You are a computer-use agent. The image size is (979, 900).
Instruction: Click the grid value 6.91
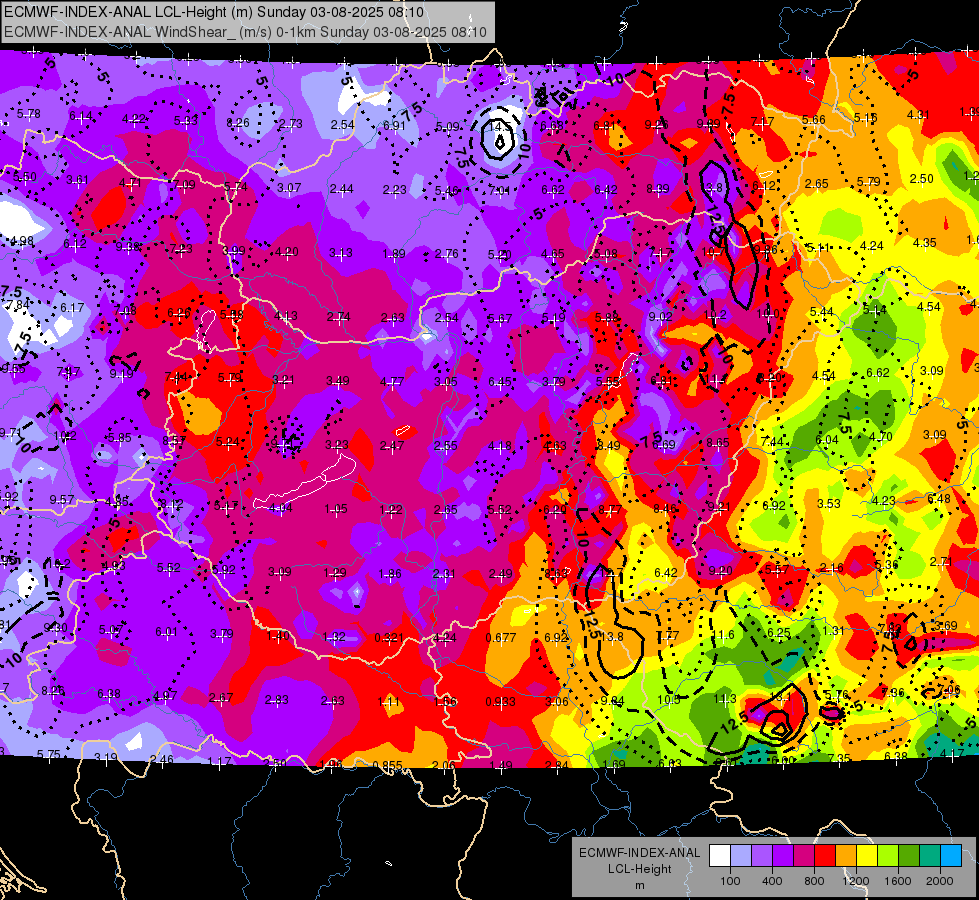pyautogui.click(x=394, y=126)
